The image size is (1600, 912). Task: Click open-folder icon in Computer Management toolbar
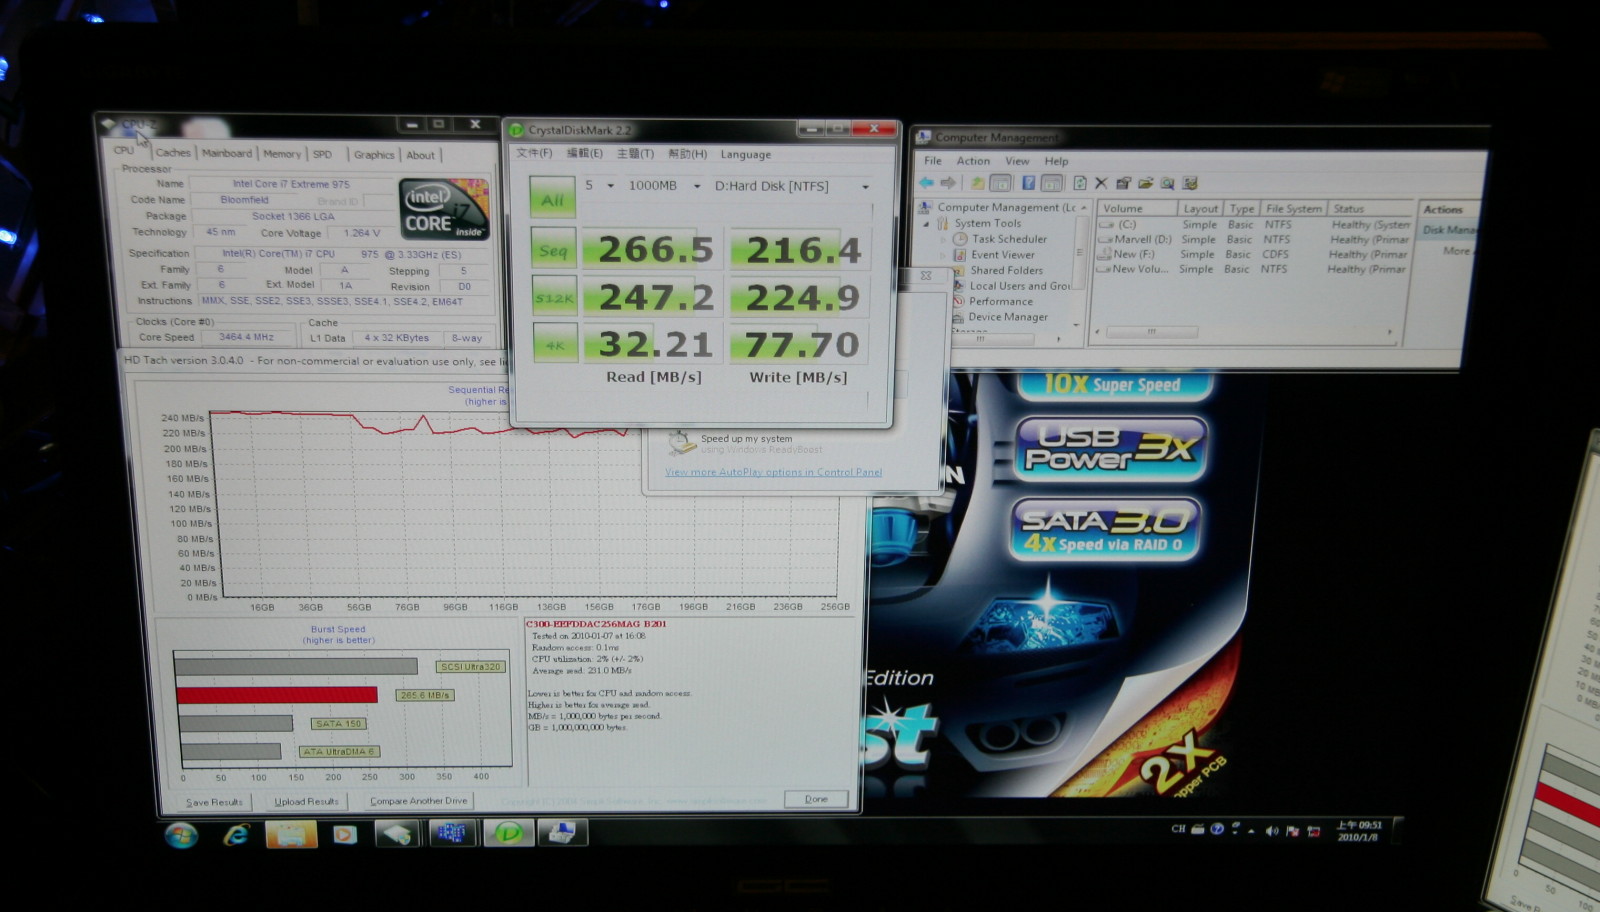click(x=1145, y=183)
